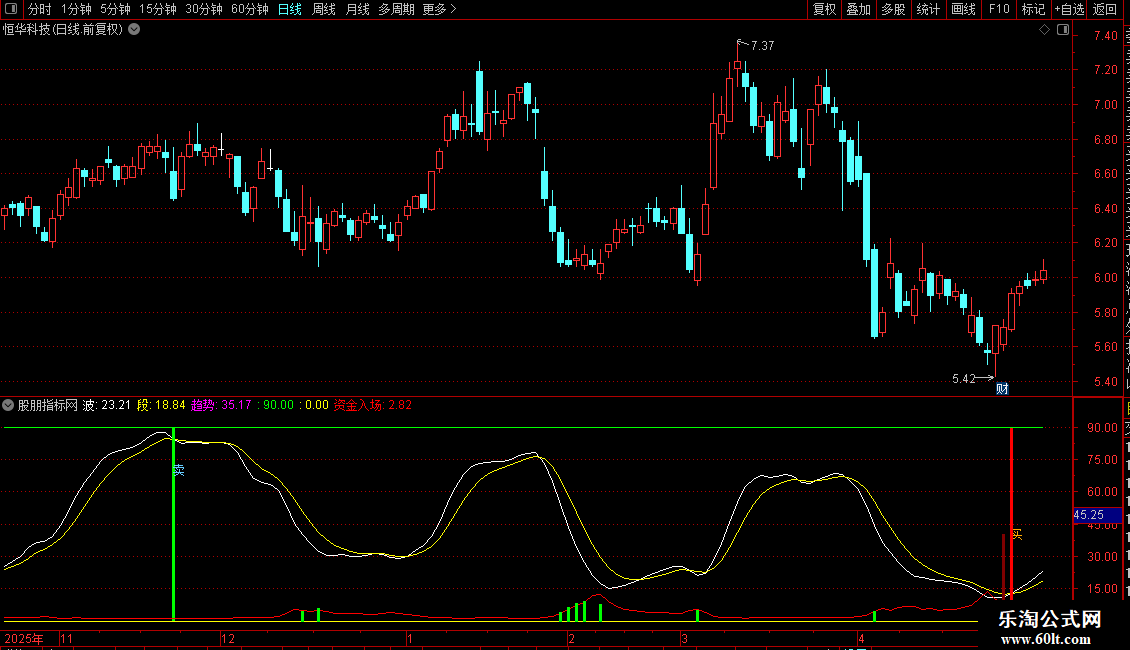Select the 15分钟 period
The width and height of the screenshot is (1130, 650).
point(158,9)
